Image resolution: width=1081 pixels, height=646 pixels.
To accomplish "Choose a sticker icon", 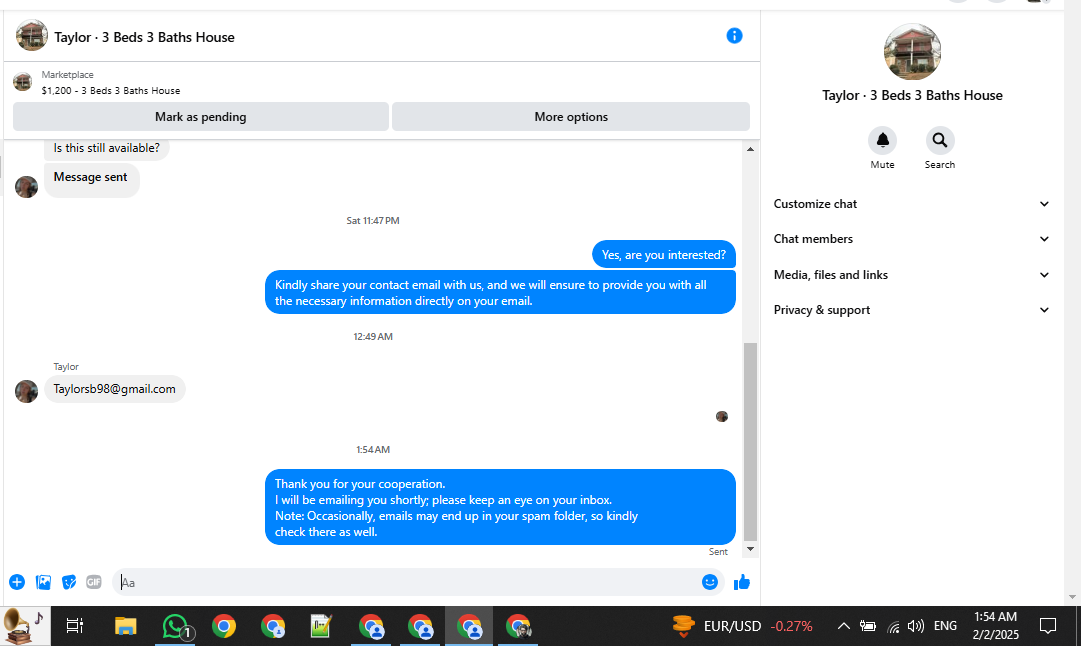I will 69,582.
